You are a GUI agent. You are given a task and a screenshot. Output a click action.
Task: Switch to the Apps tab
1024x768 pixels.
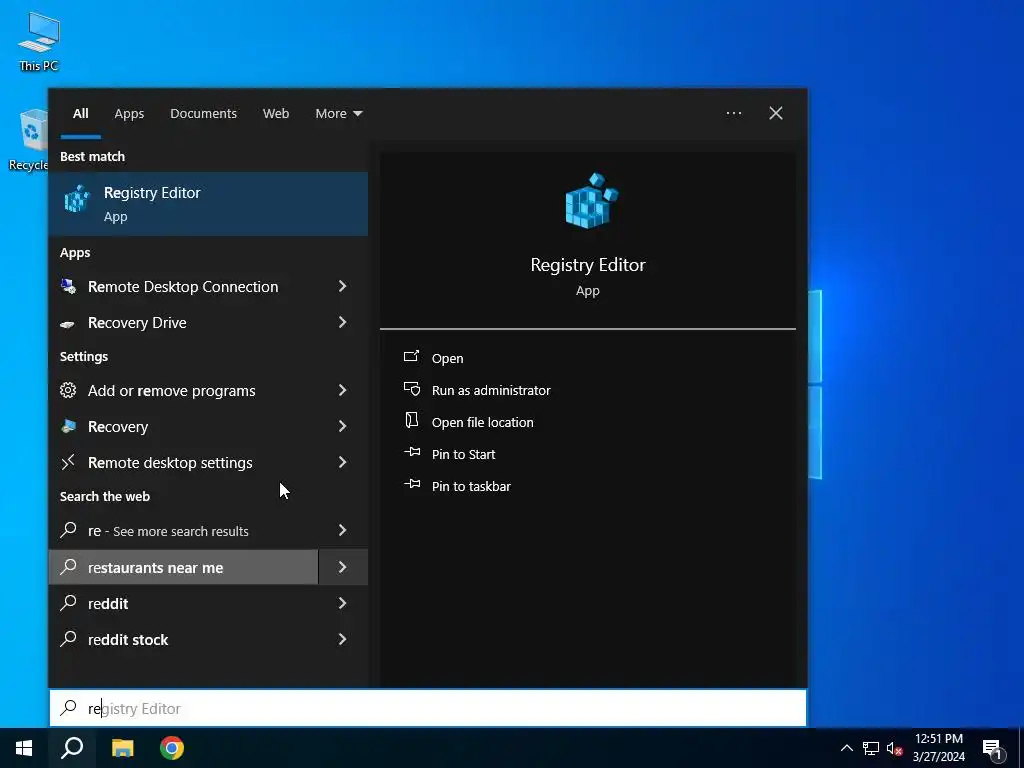129,114
